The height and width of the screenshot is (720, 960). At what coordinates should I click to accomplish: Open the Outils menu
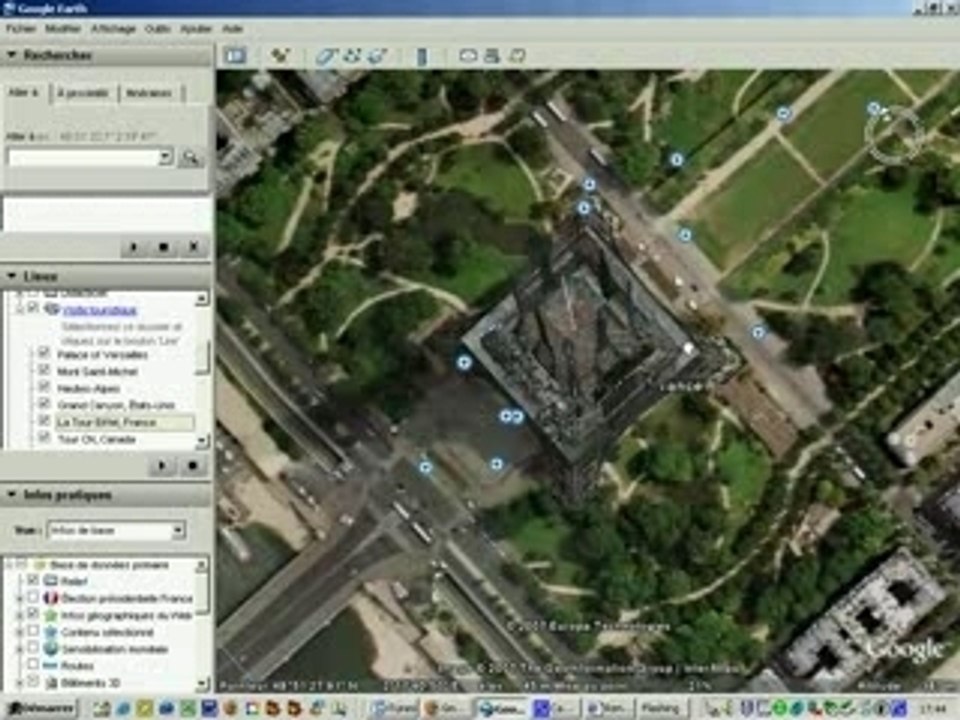[157, 29]
